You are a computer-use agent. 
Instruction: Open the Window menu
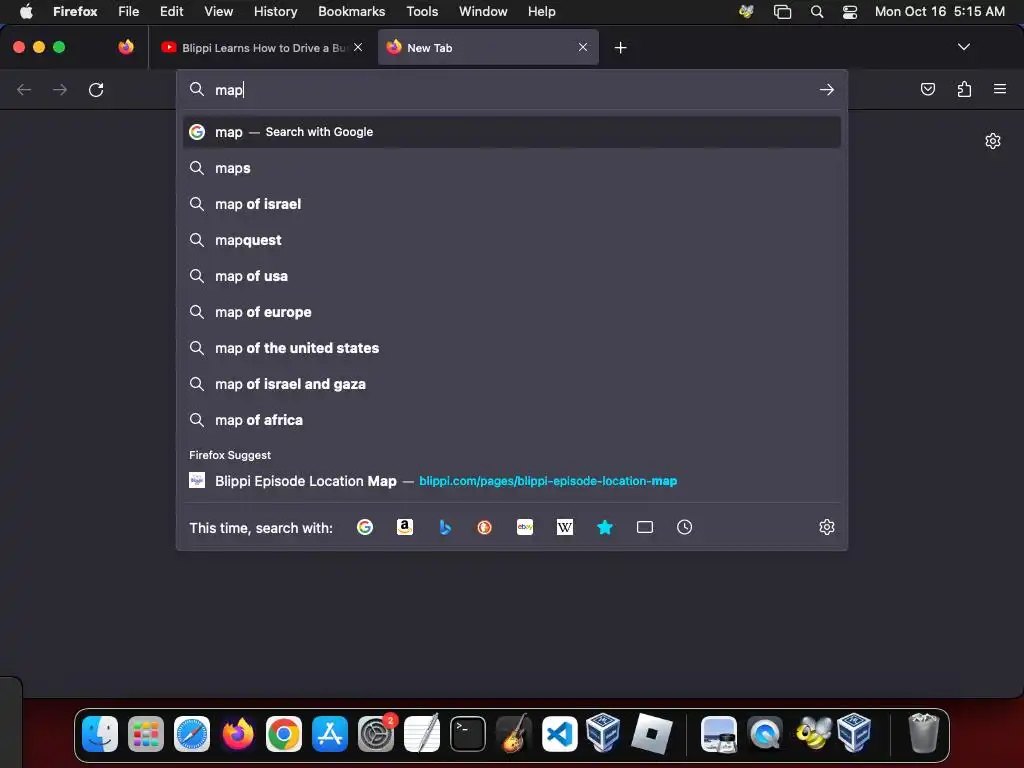coord(483,11)
